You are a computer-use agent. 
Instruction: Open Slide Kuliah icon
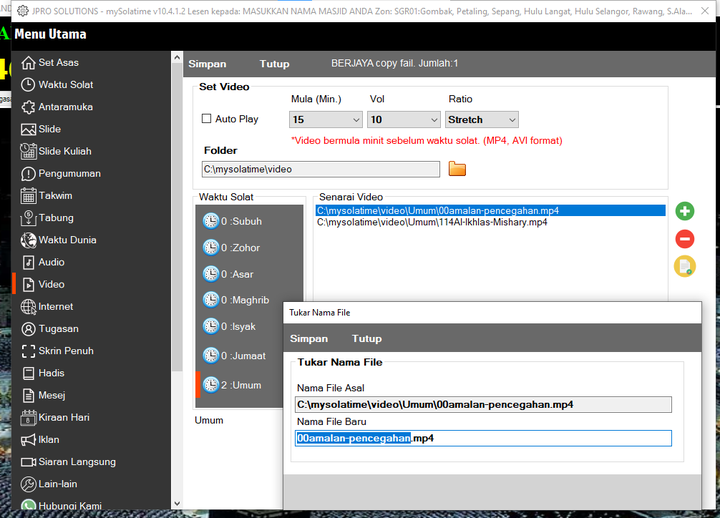coord(28,151)
